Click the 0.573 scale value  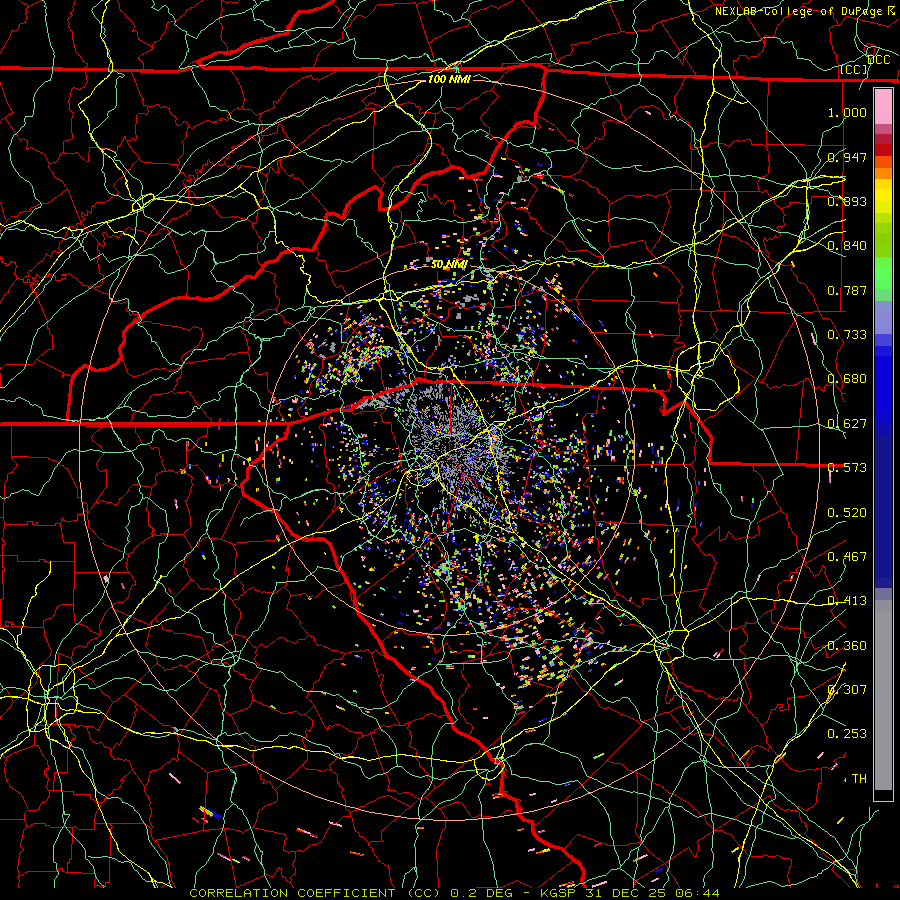[847, 468]
